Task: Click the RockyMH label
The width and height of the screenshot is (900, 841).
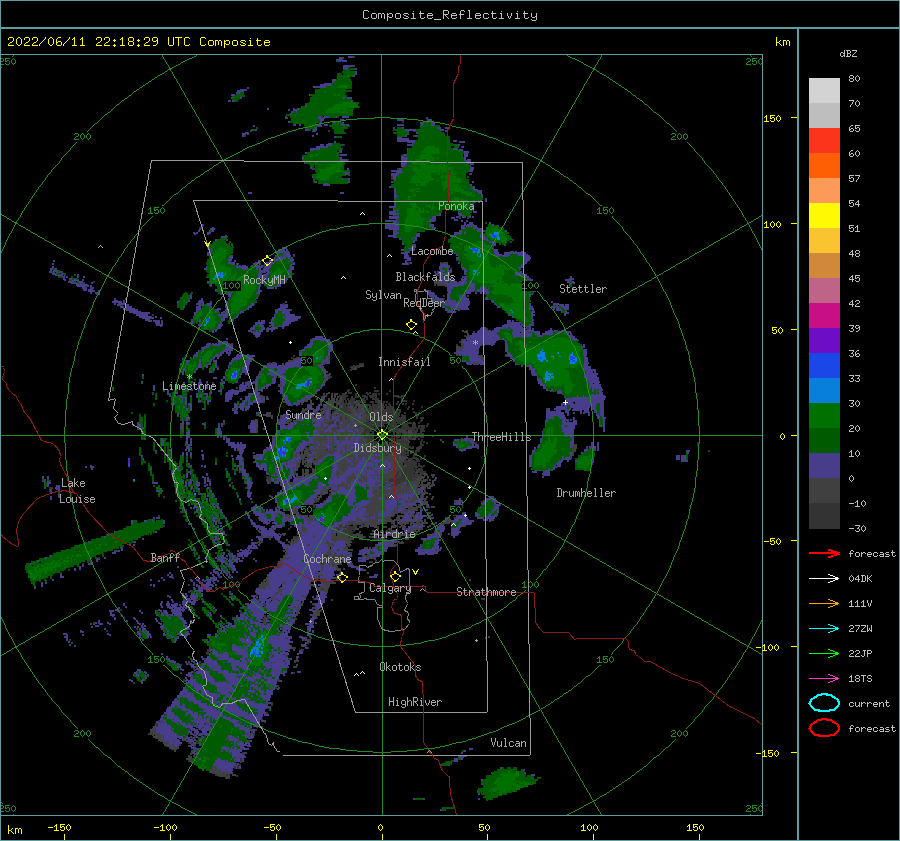Action: [264, 280]
